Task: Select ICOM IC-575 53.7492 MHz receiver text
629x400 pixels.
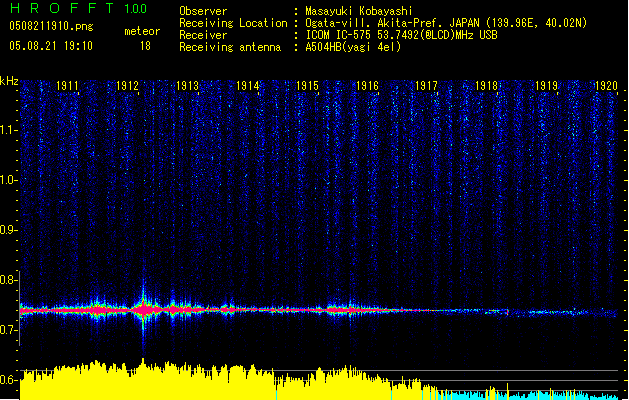Action: tap(402, 35)
